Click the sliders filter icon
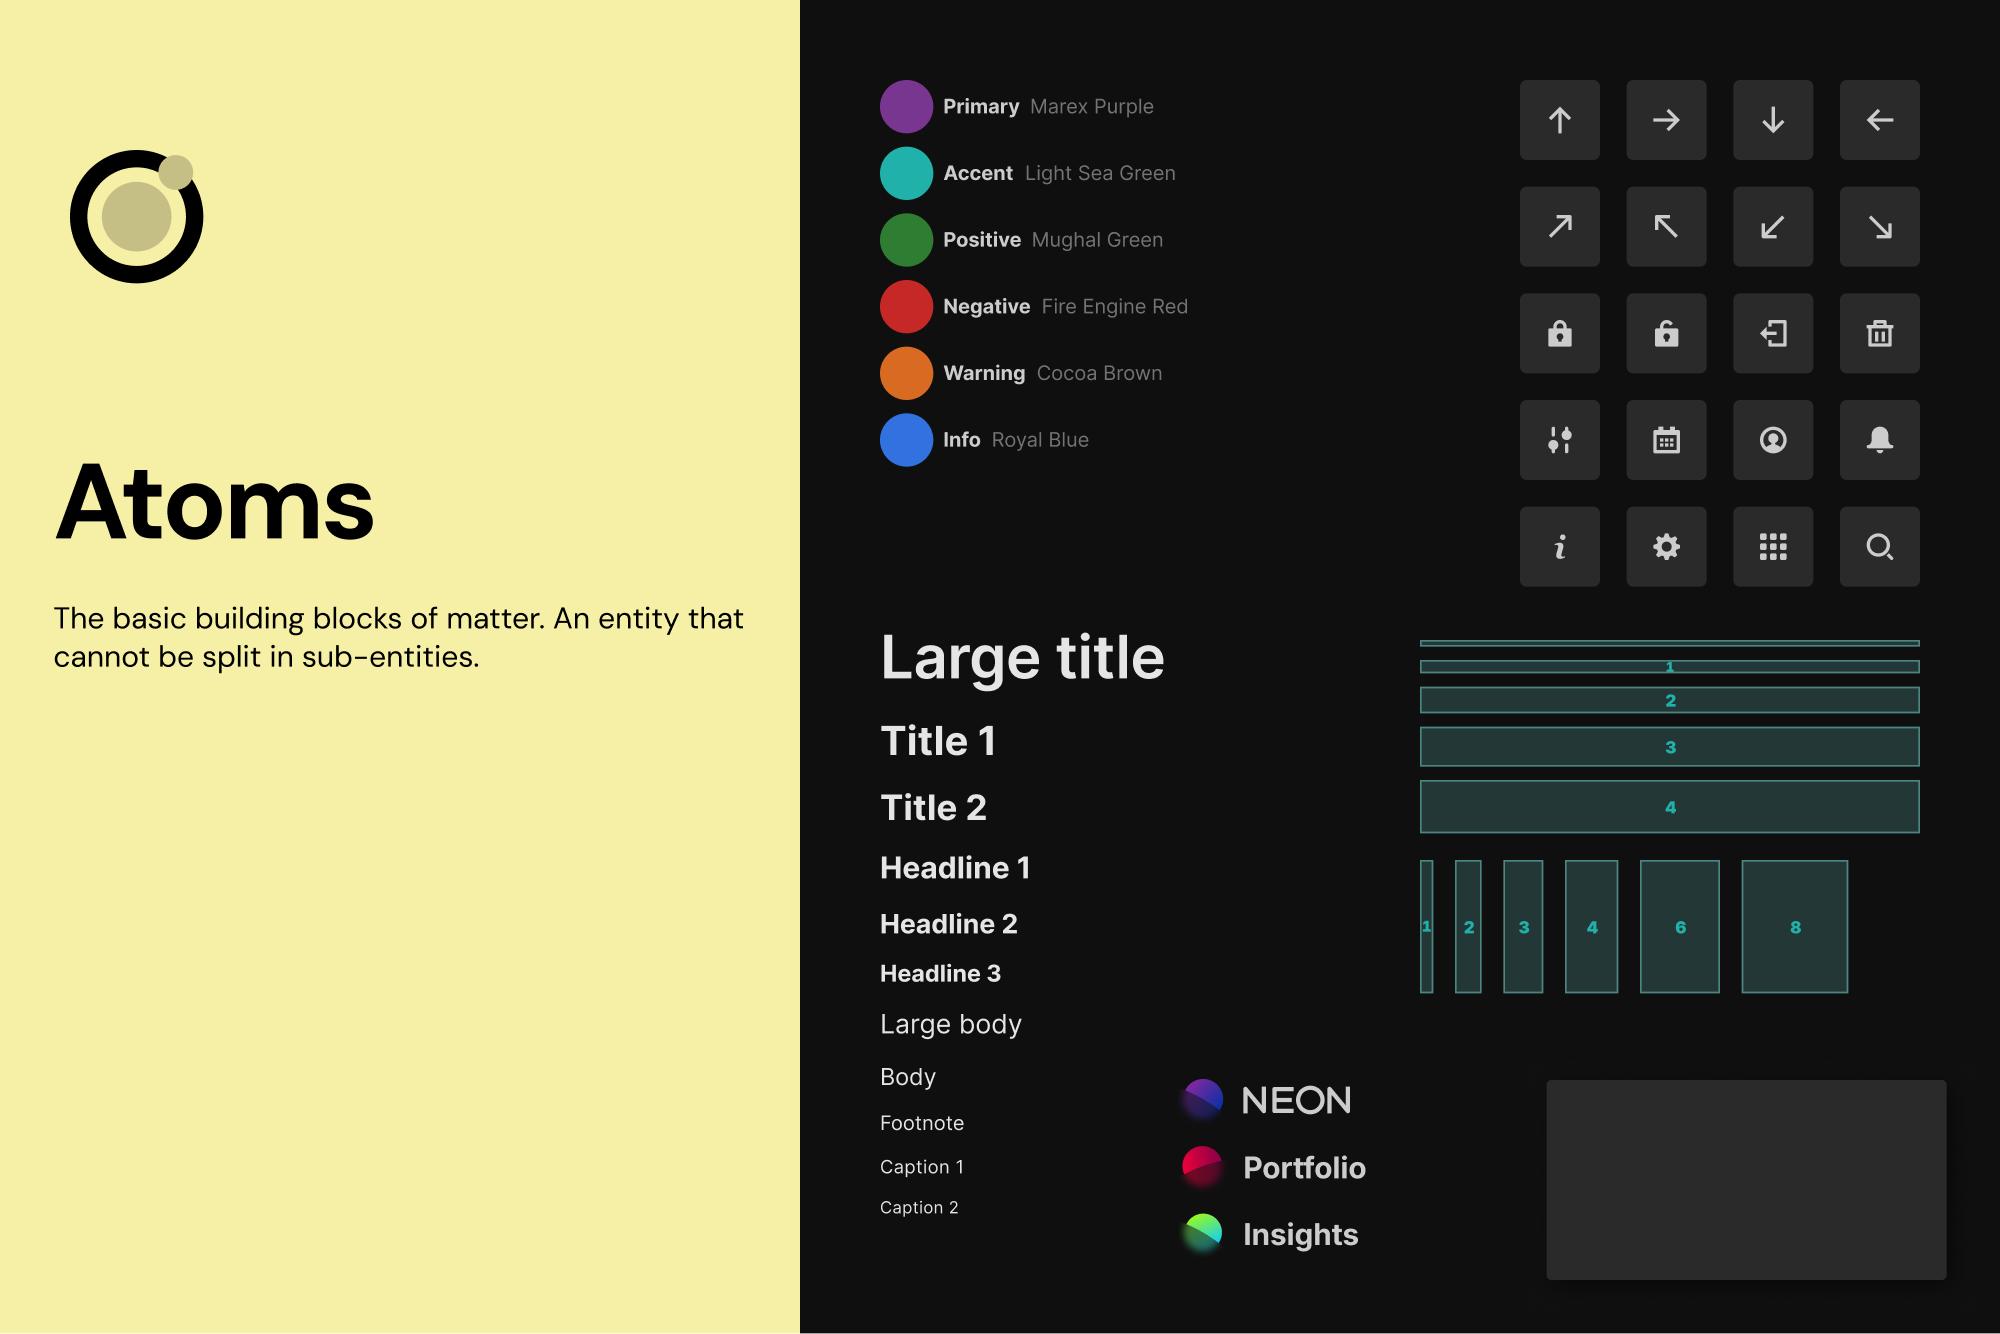 click(1560, 440)
